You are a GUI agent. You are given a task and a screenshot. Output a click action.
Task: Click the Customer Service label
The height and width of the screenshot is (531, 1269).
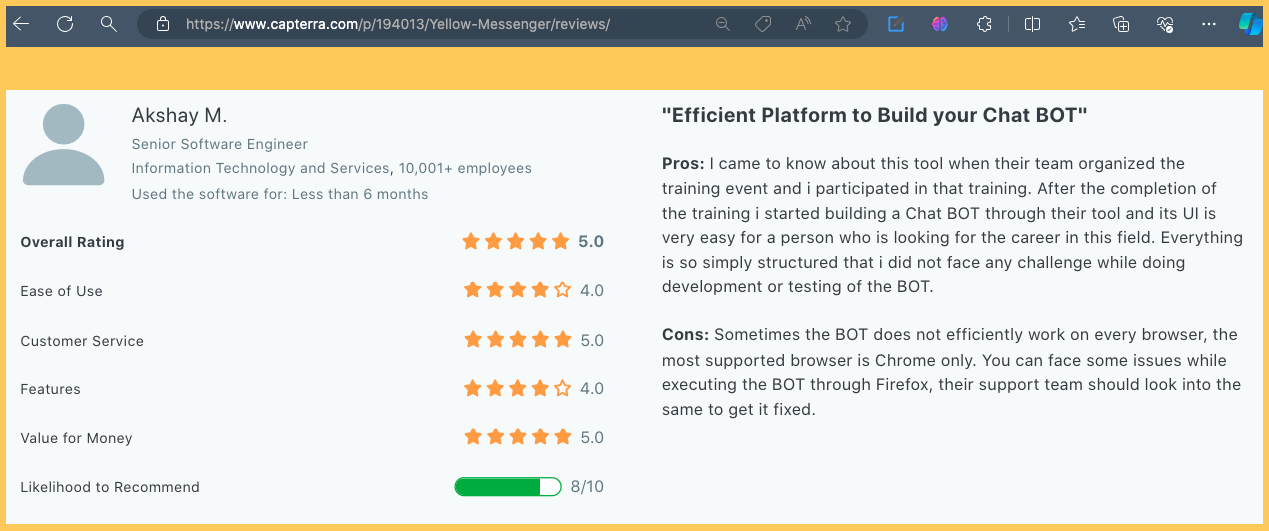82,341
